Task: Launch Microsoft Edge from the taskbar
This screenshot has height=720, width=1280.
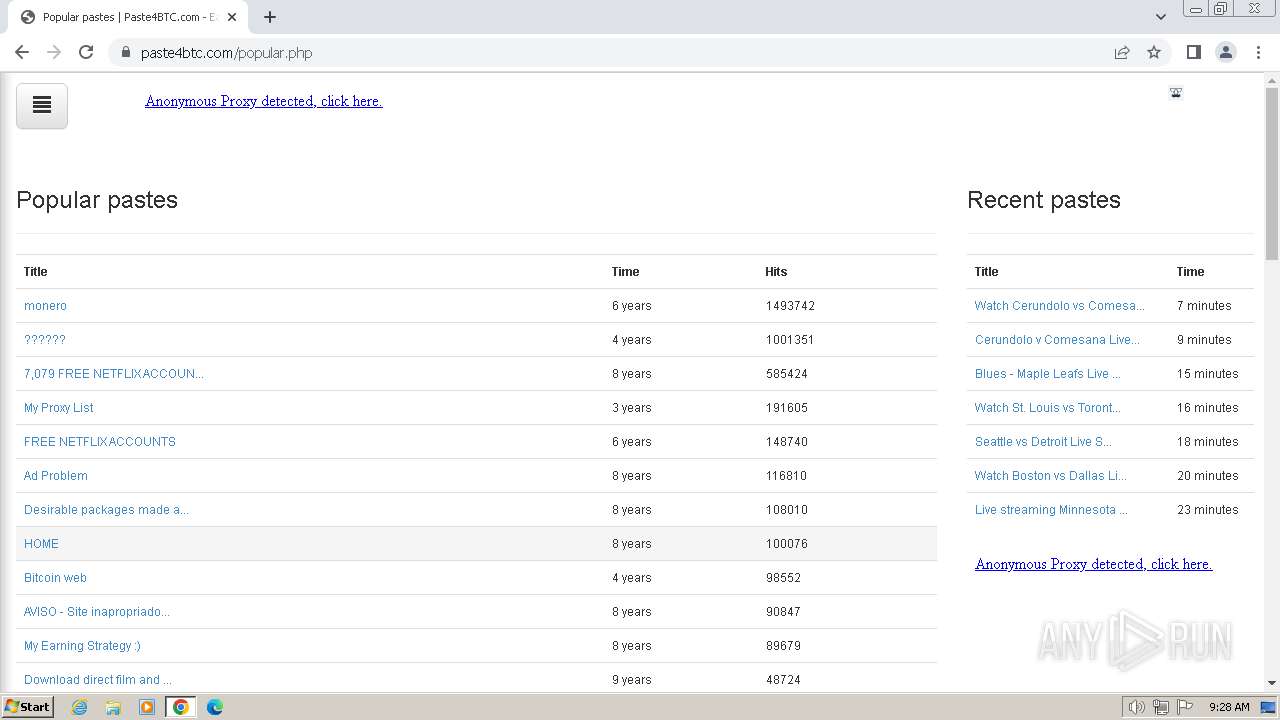Action: 215,707
